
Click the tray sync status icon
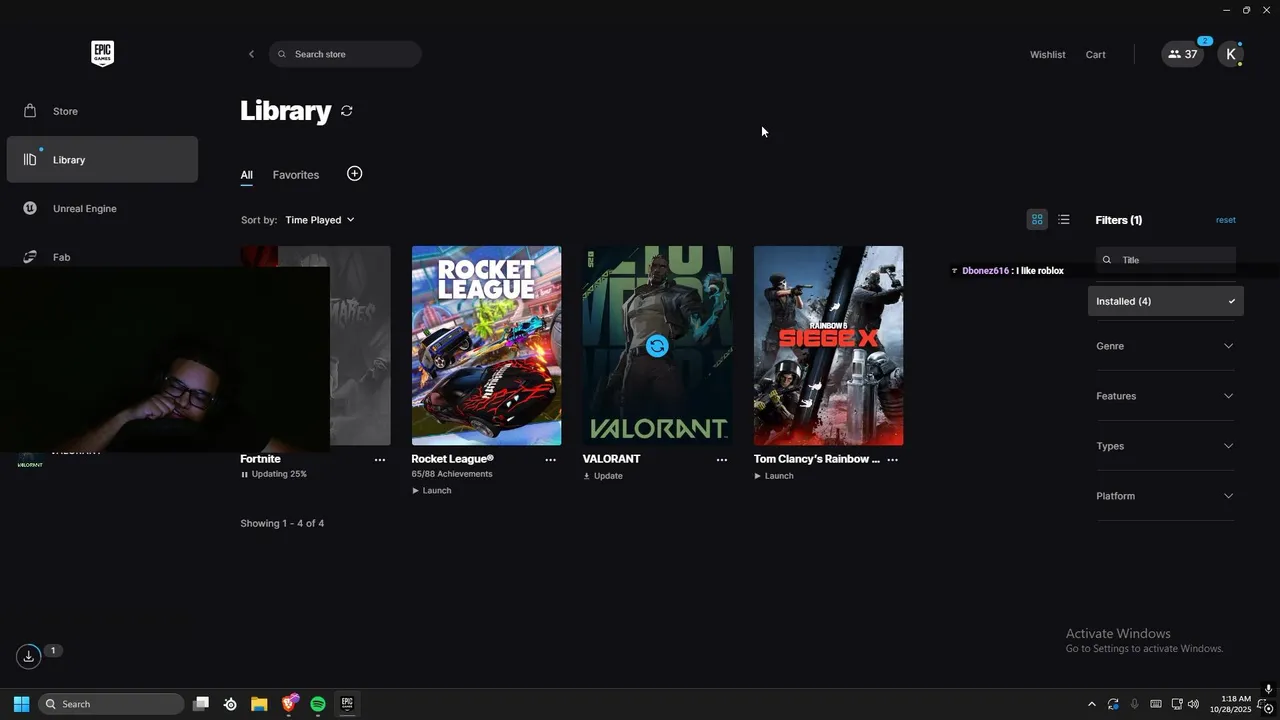tap(1113, 704)
